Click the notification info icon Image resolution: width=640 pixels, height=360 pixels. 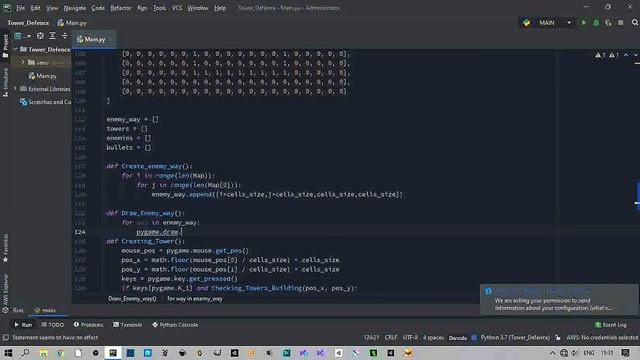[x=488, y=291]
